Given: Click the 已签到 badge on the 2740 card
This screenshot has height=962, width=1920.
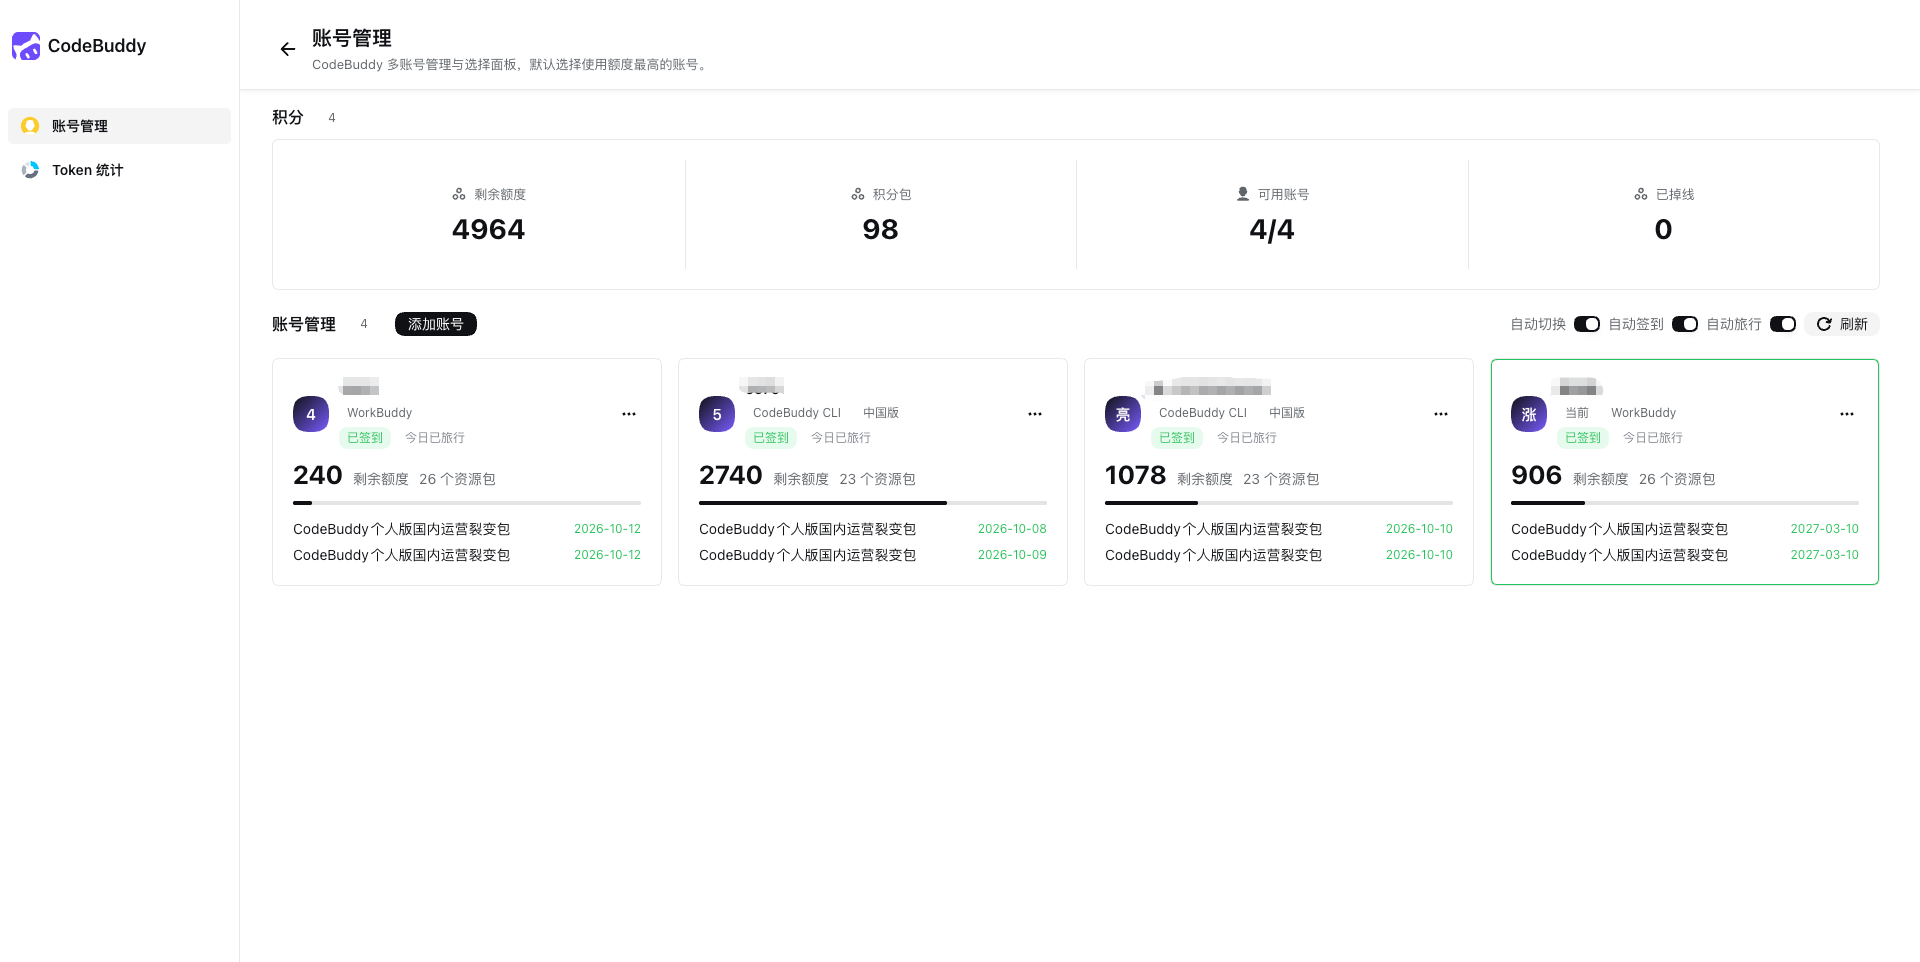Looking at the screenshot, I should click(771, 438).
